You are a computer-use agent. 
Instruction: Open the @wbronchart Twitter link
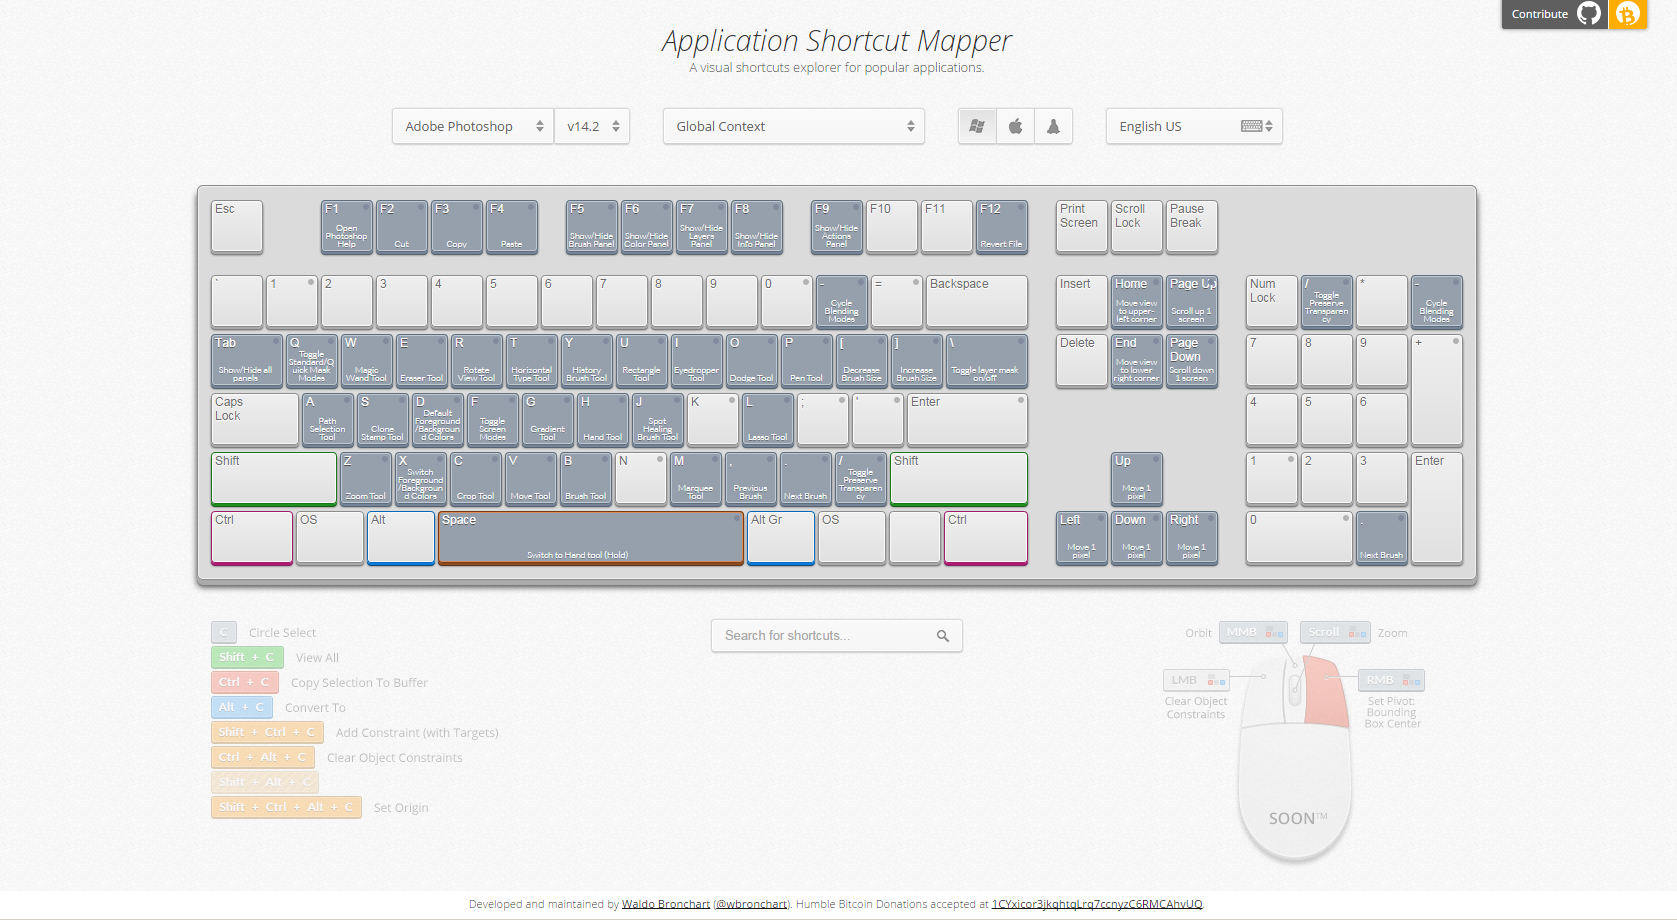[x=750, y=904]
